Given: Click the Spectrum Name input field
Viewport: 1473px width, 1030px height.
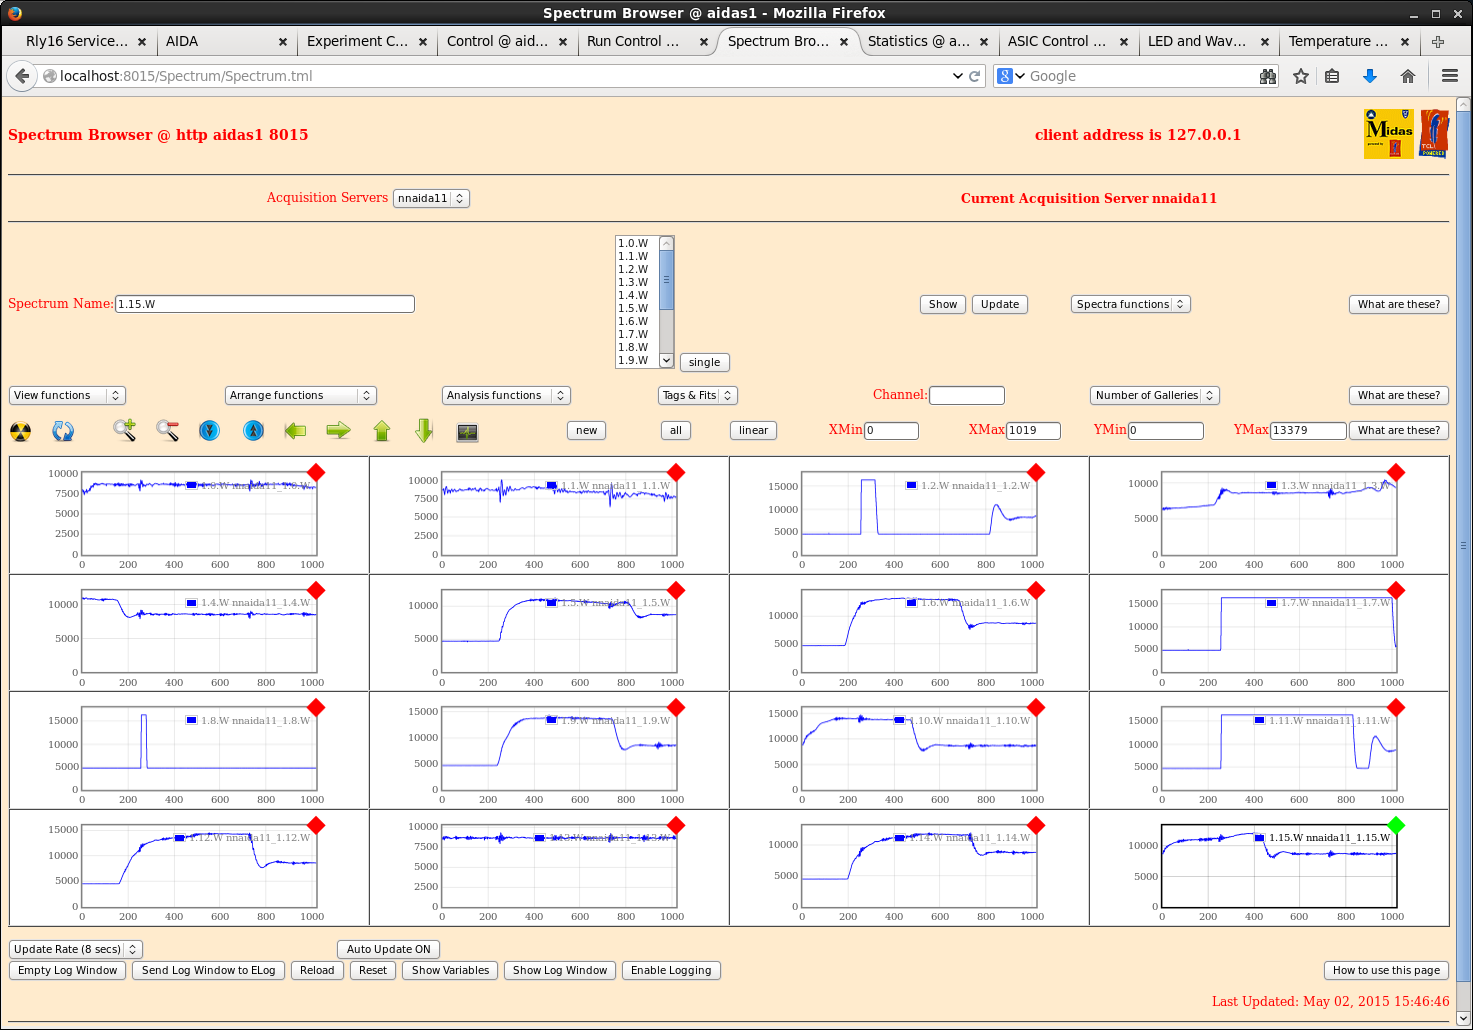Looking at the screenshot, I should pyautogui.click(x=264, y=304).
